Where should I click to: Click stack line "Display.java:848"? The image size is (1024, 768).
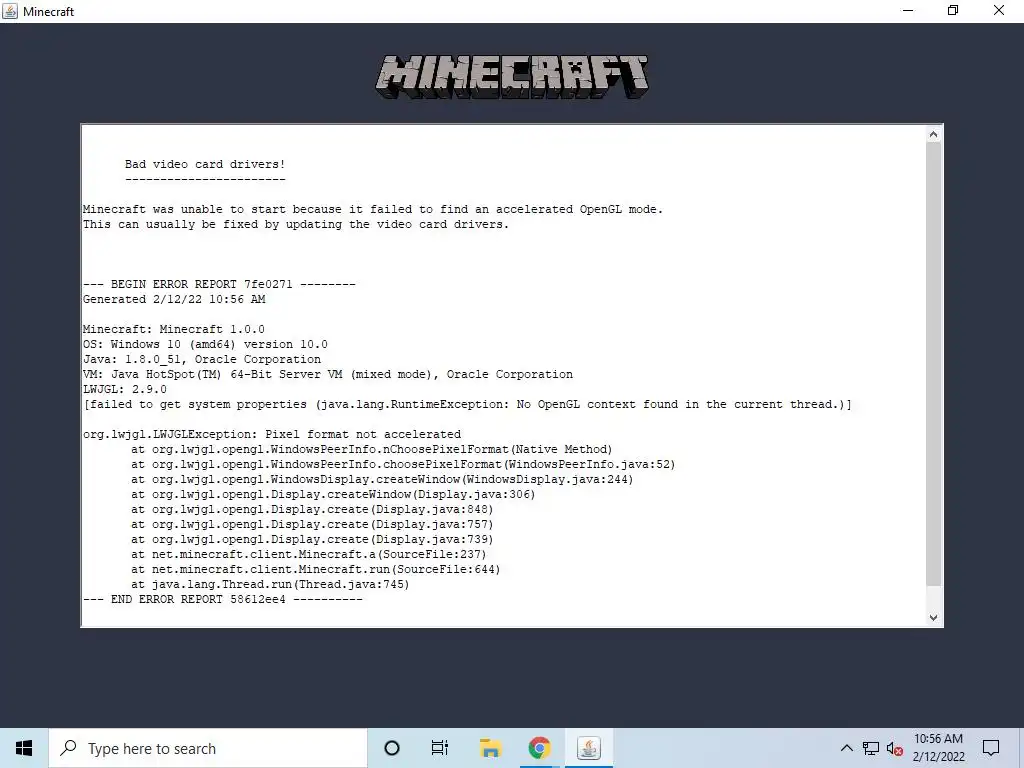[312, 510]
